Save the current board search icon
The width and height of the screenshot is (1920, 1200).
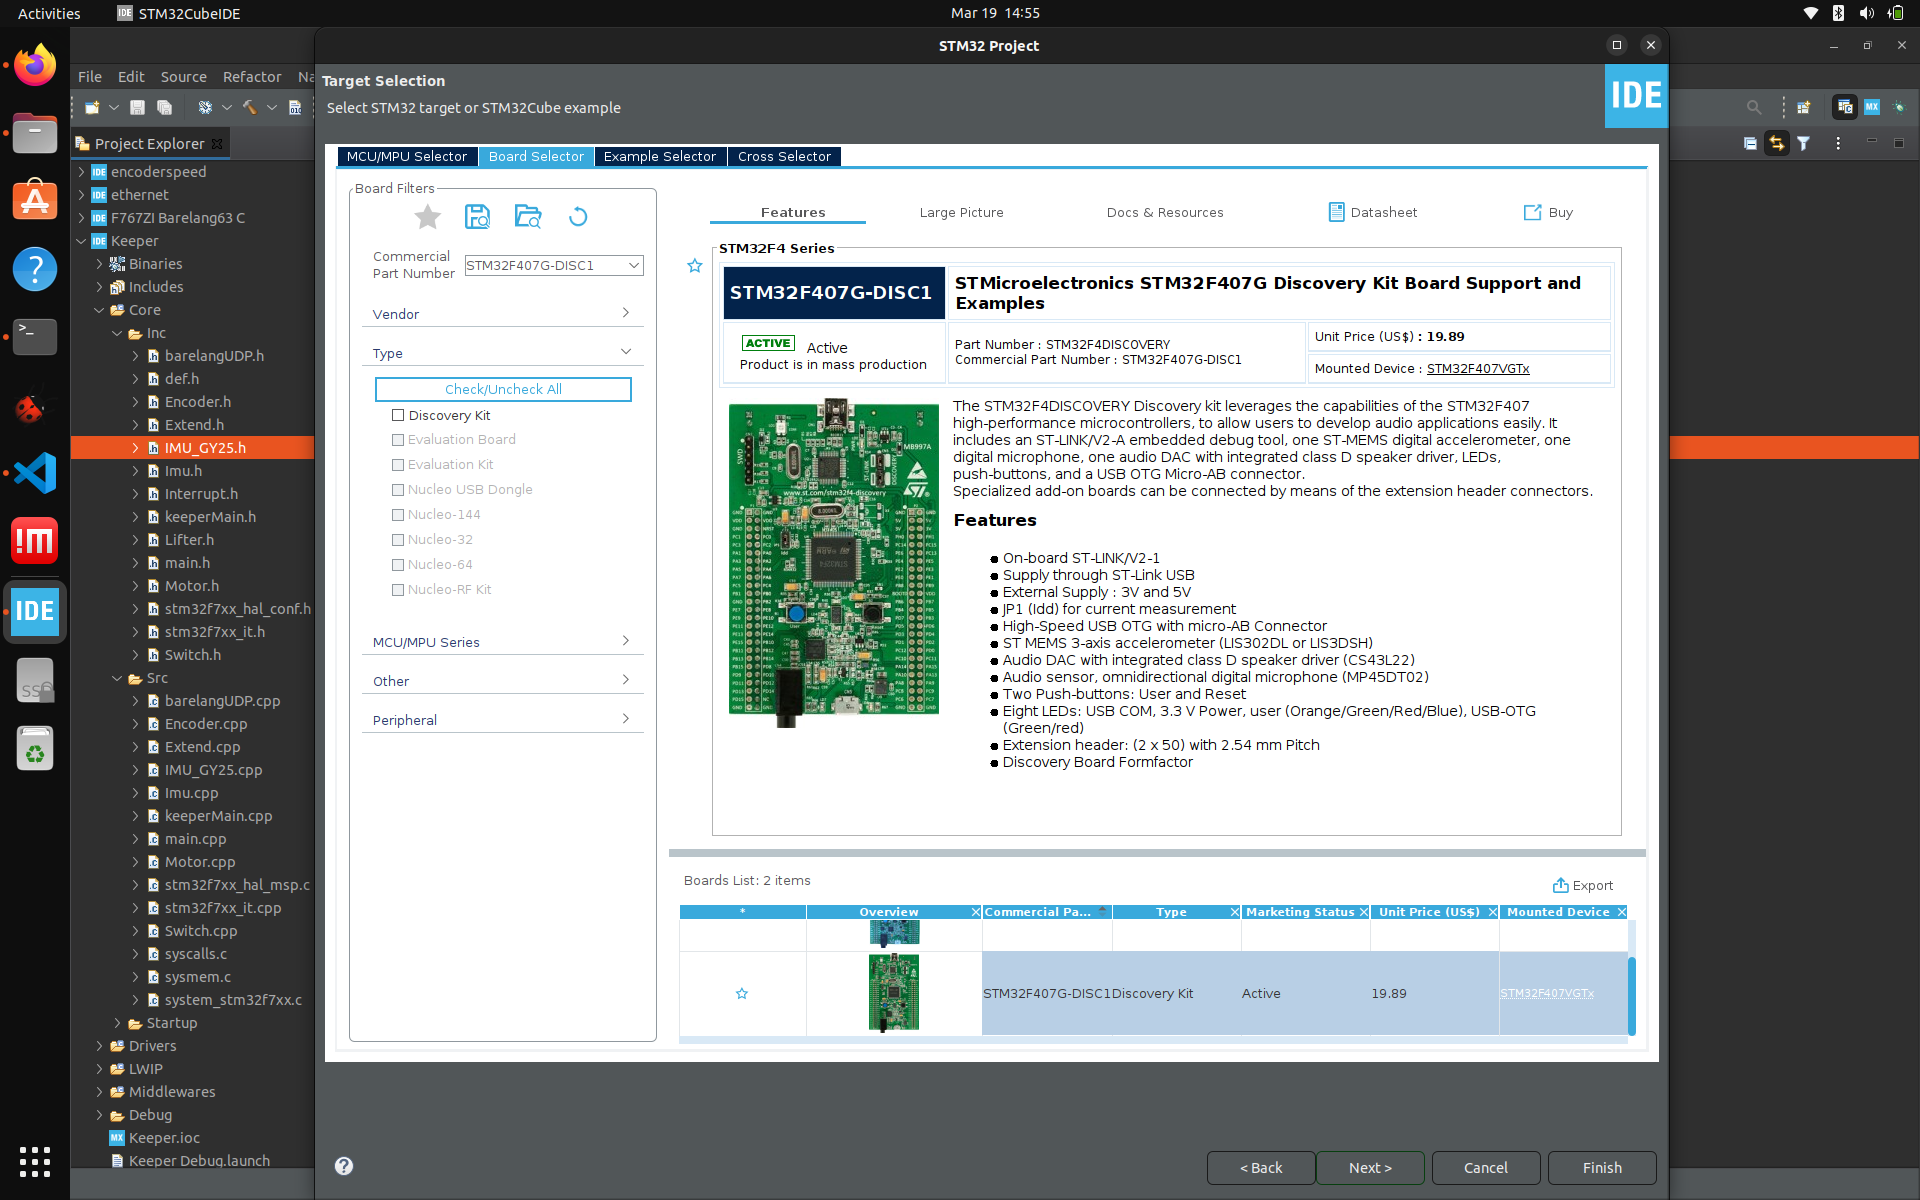point(477,216)
